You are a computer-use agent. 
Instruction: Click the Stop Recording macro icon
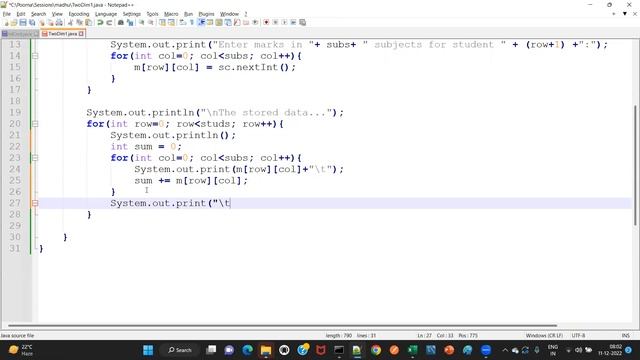pyautogui.click(x=275, y=22)
